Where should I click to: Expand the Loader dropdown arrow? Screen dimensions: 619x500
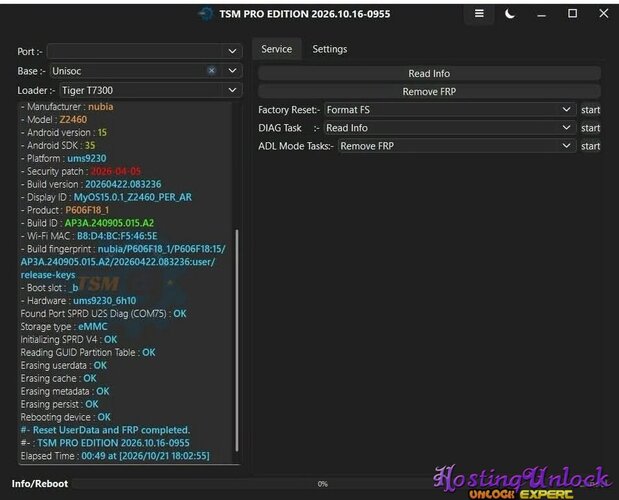coord(233,90)
